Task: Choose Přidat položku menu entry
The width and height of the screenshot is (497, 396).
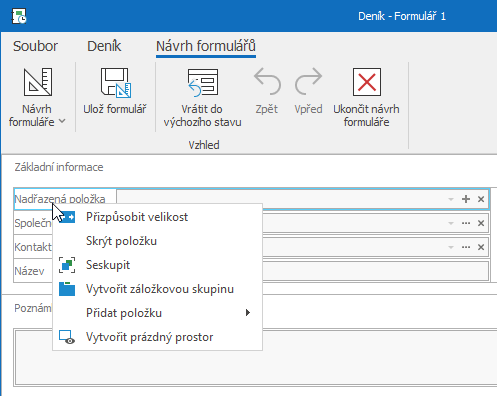Action: [x=158, y=313]
